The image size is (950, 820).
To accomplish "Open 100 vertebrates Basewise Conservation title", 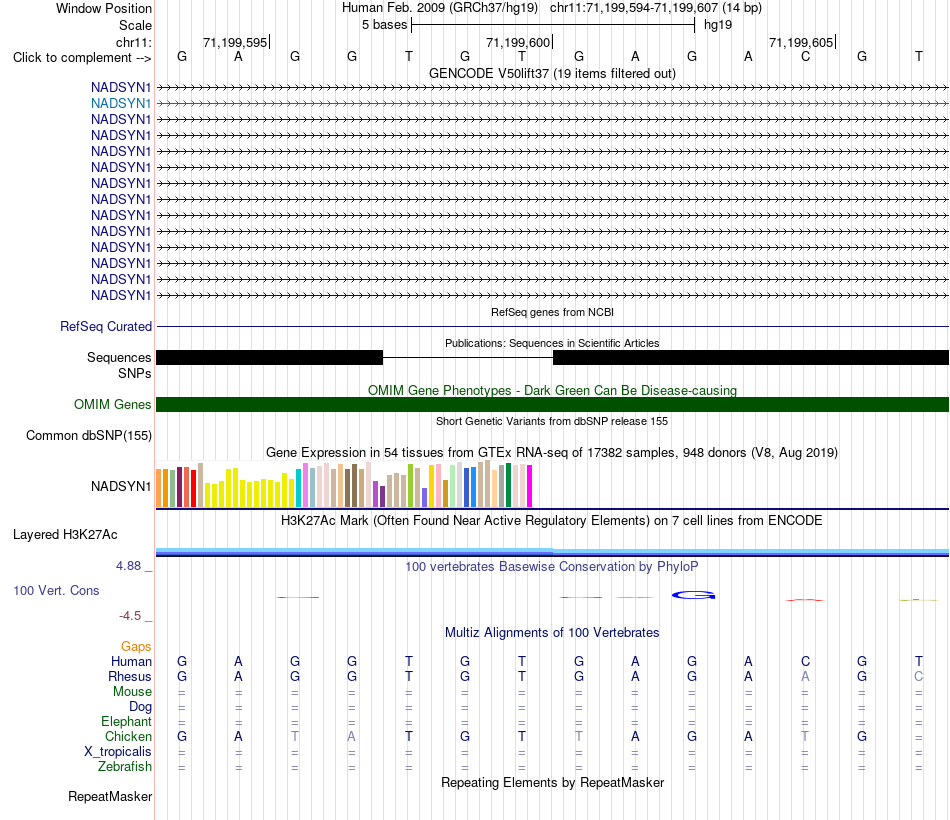I will coord(552,567).
